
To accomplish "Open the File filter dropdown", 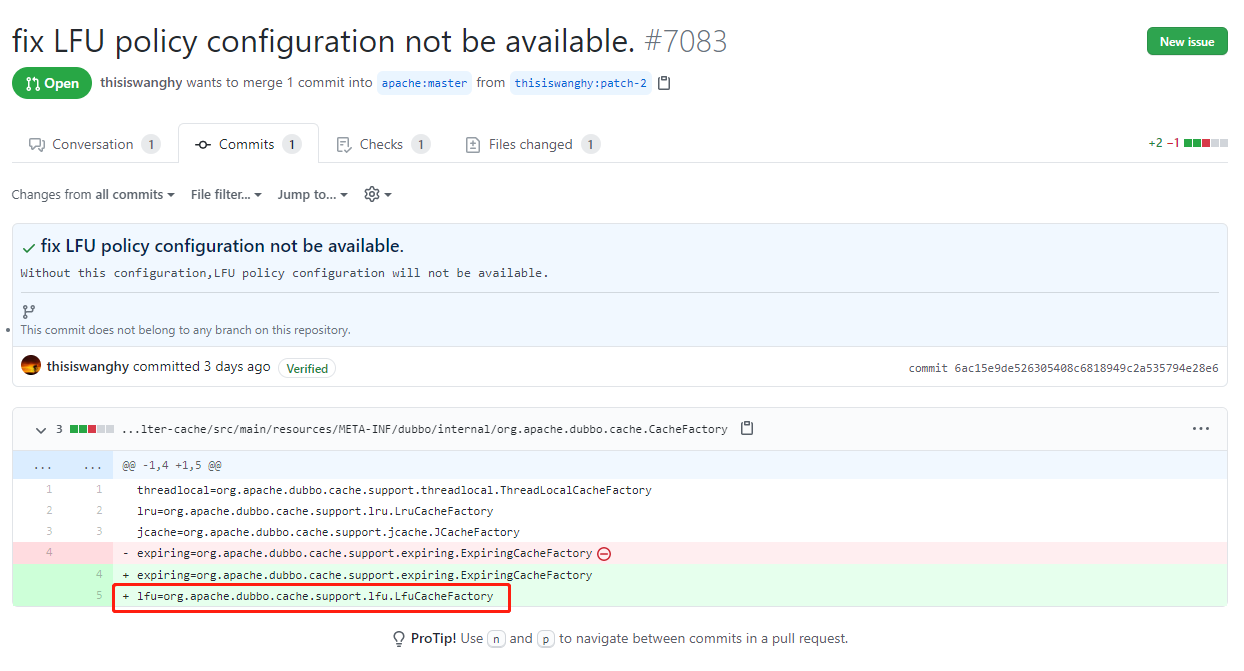I will [226, 194].
